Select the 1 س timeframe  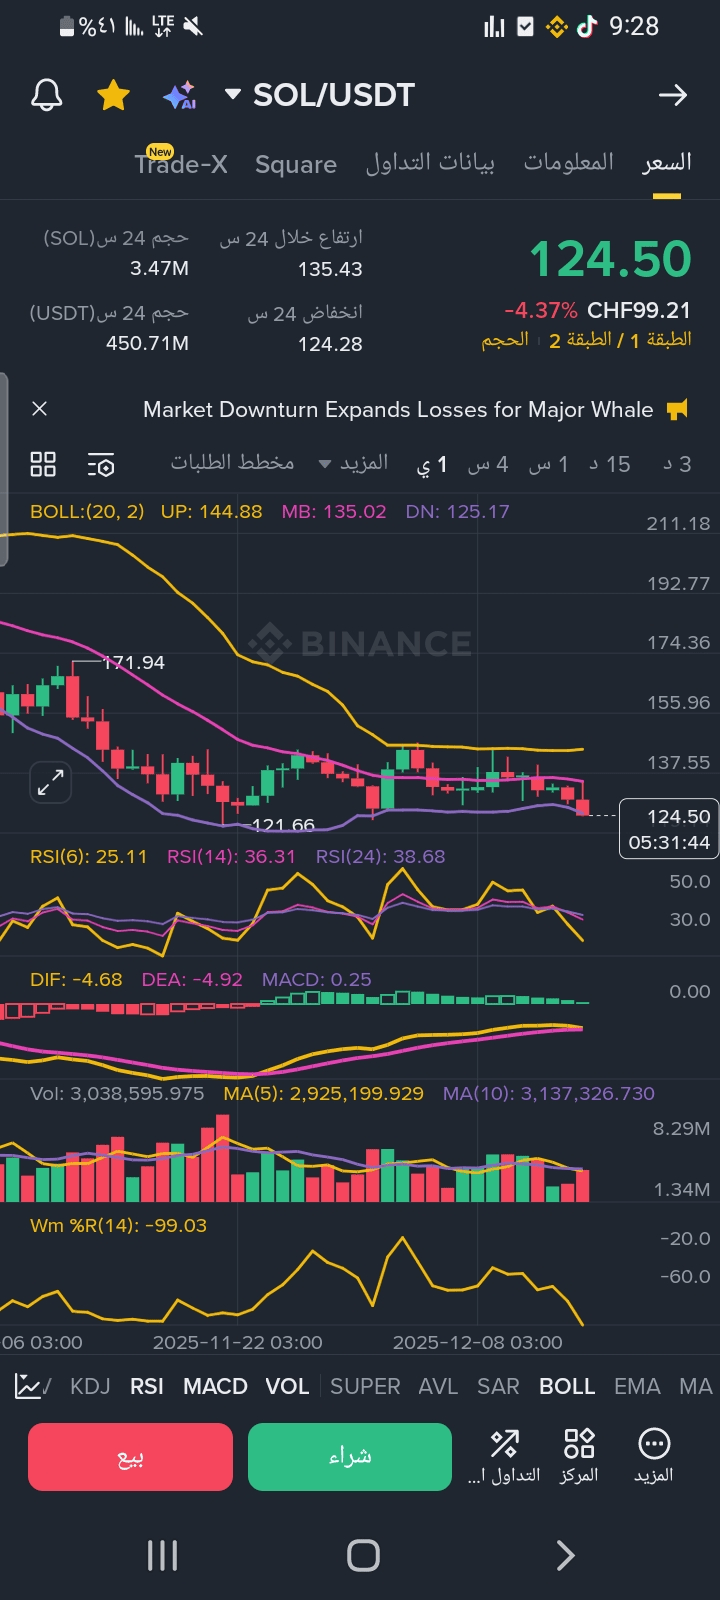point(549,464)
